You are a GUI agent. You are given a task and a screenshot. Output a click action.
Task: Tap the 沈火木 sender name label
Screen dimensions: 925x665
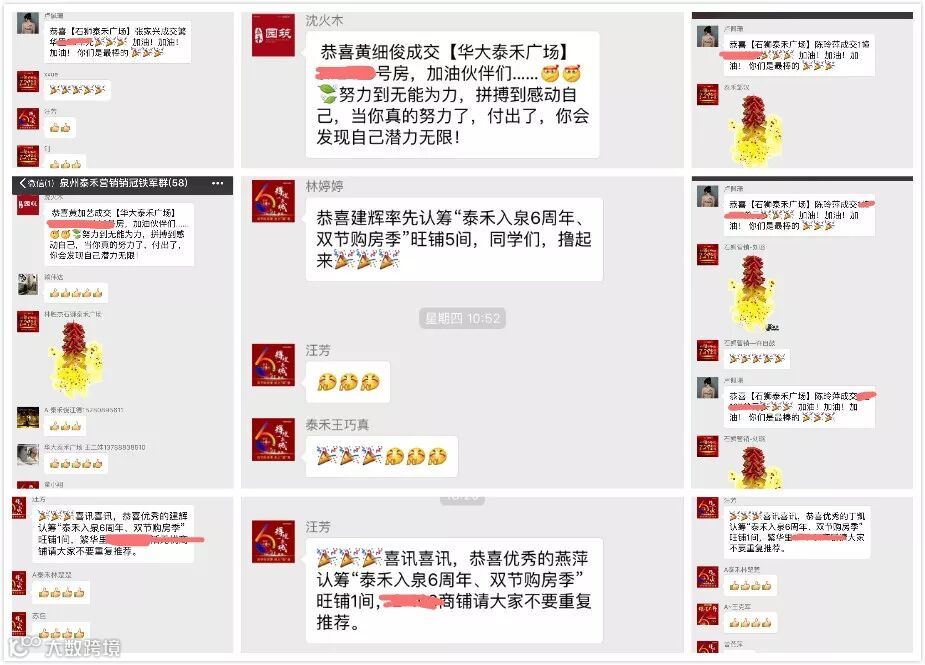(x=324, y=21)
